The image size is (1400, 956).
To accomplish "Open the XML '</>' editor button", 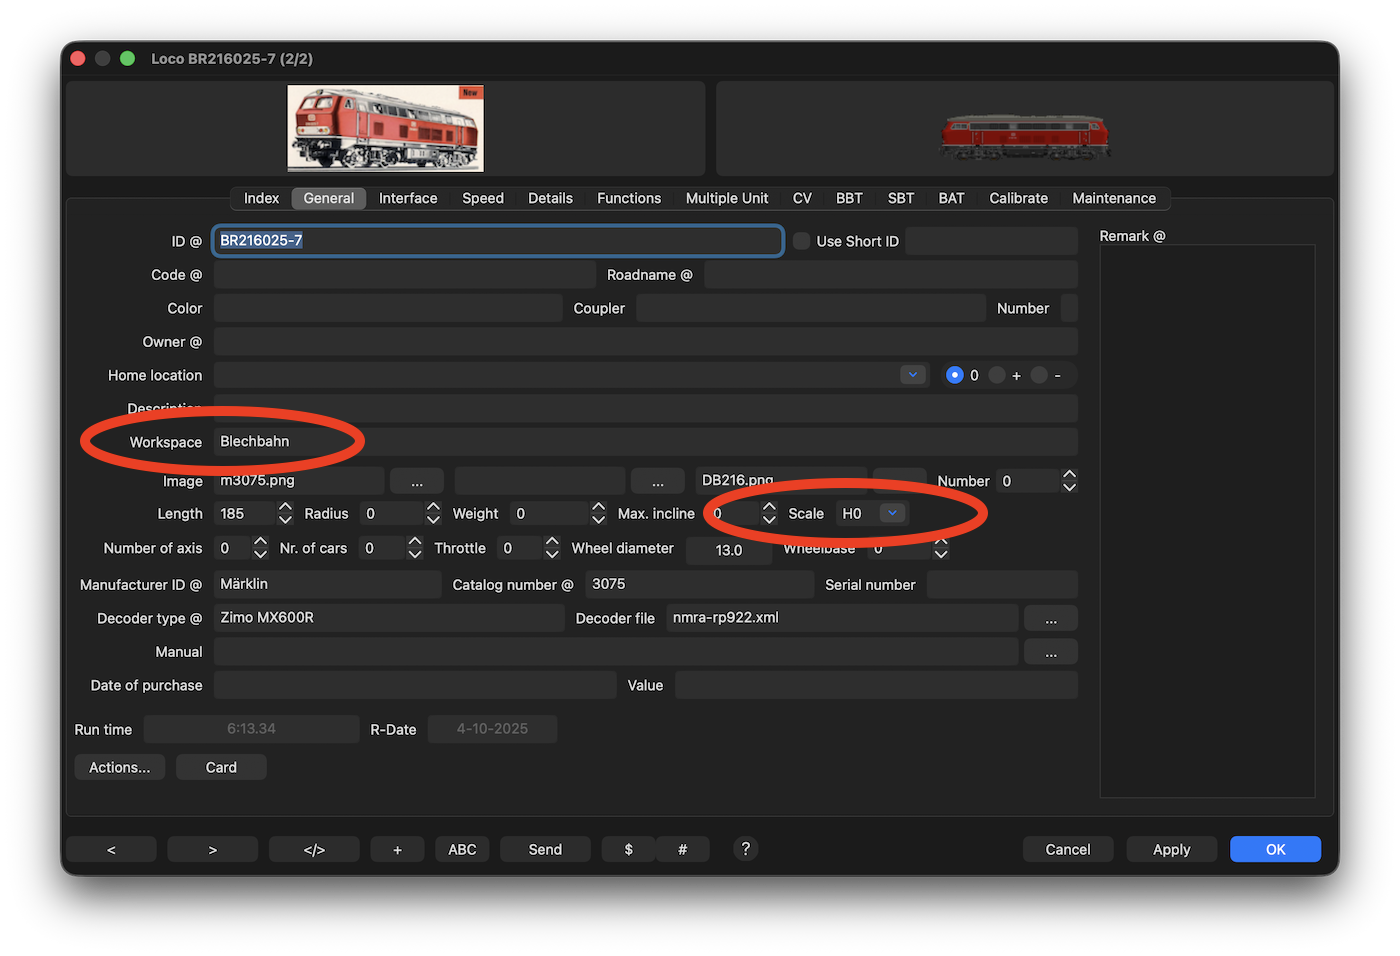I will (314, 849).
